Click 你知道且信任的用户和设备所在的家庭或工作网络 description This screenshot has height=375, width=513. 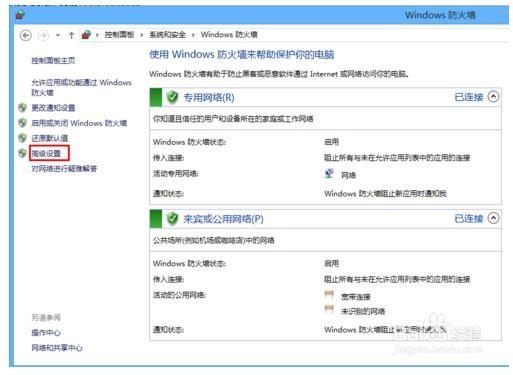tap(233, 119)
